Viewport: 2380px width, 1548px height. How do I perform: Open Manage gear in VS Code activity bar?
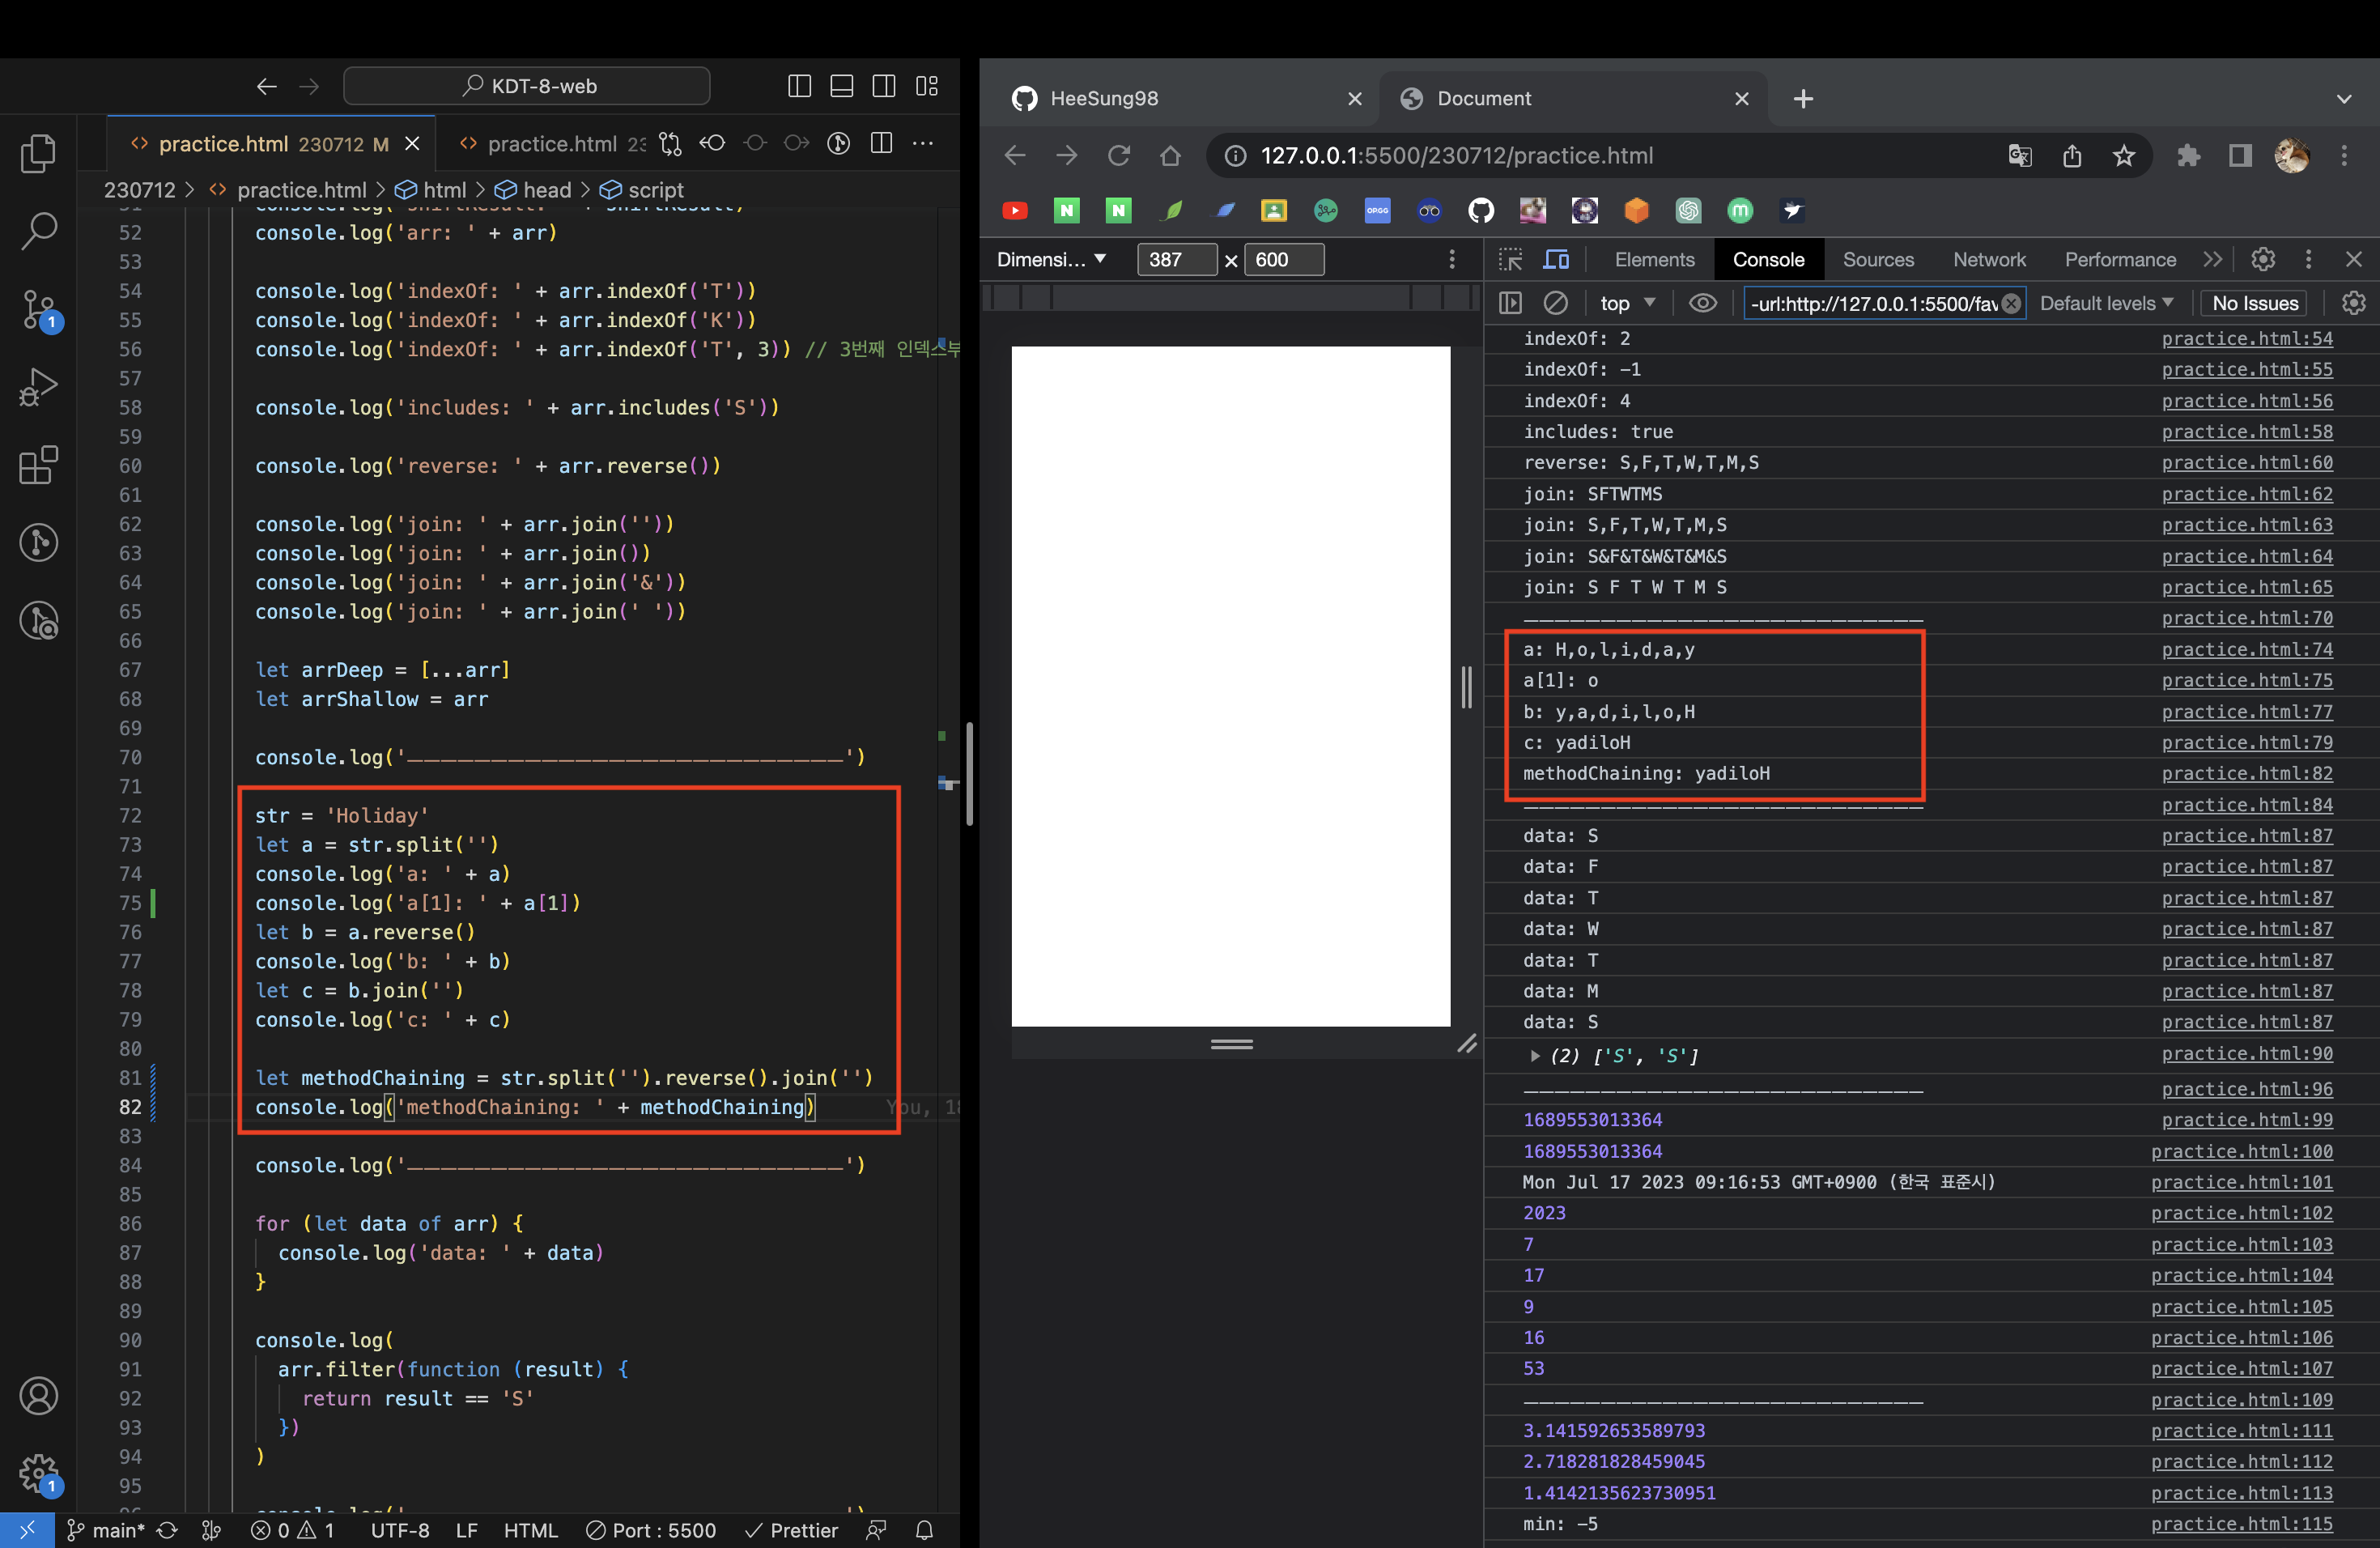coord(38,1473)
